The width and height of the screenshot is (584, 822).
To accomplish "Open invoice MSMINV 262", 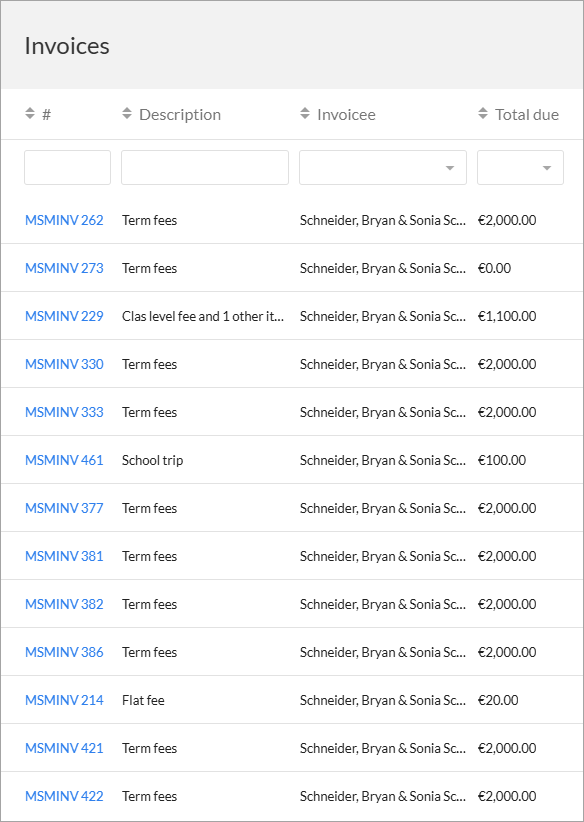I will click(64, 220).
